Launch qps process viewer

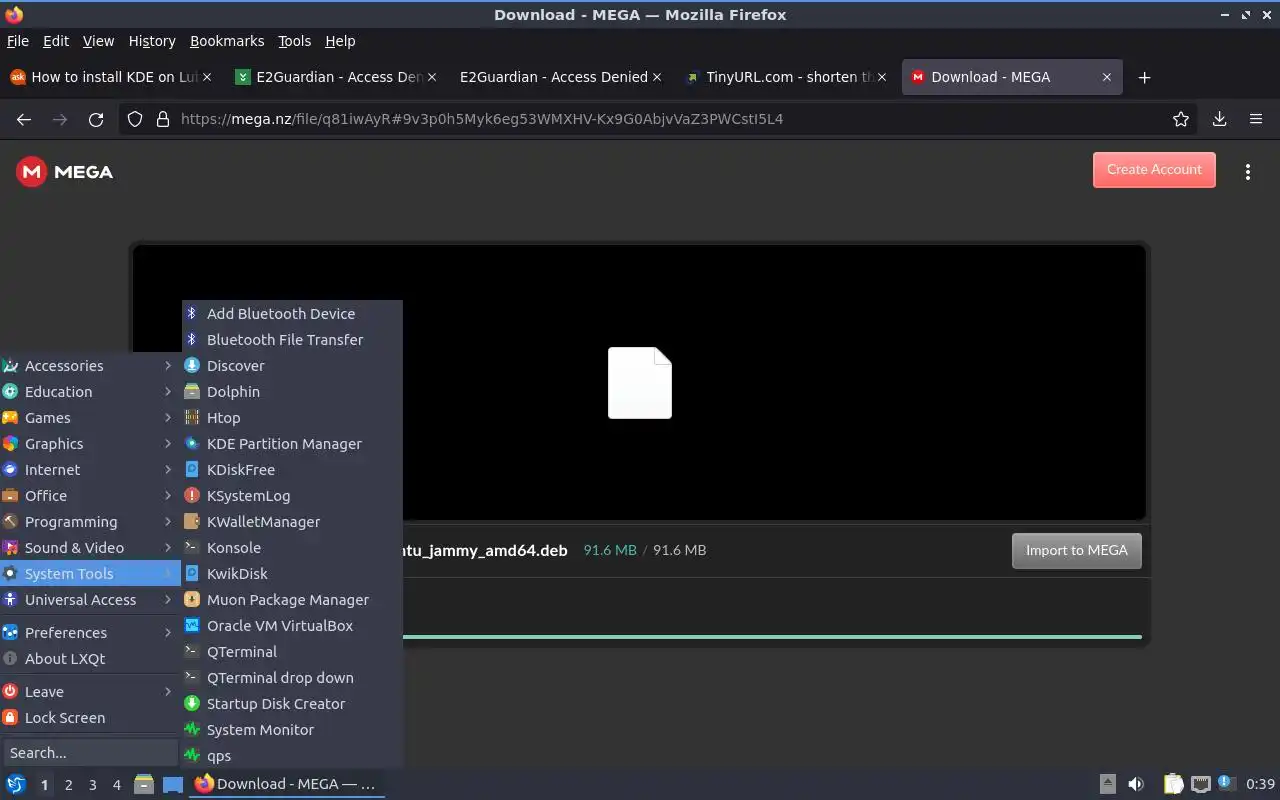click(x=292, y=755)
